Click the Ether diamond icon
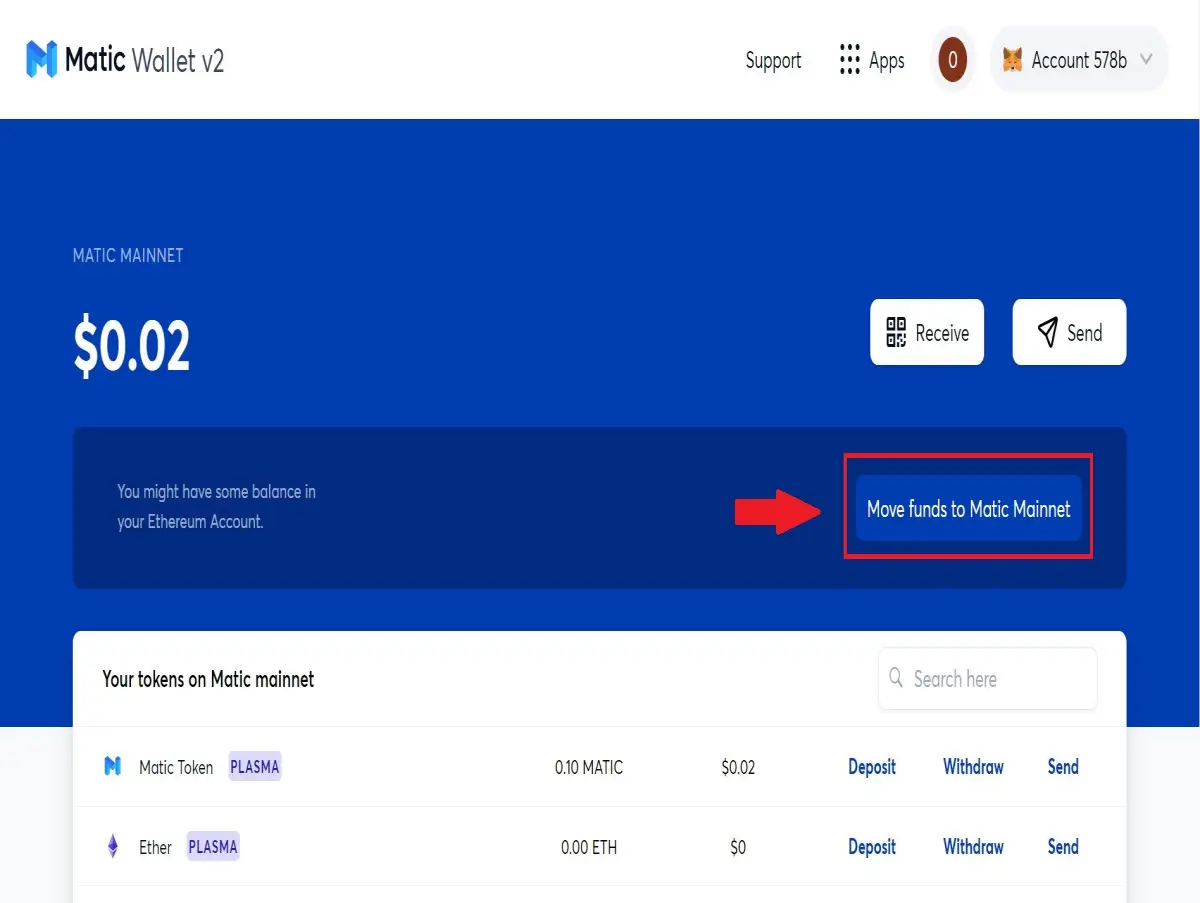This screenshot has height=903, width=1200. click(113, 847)
